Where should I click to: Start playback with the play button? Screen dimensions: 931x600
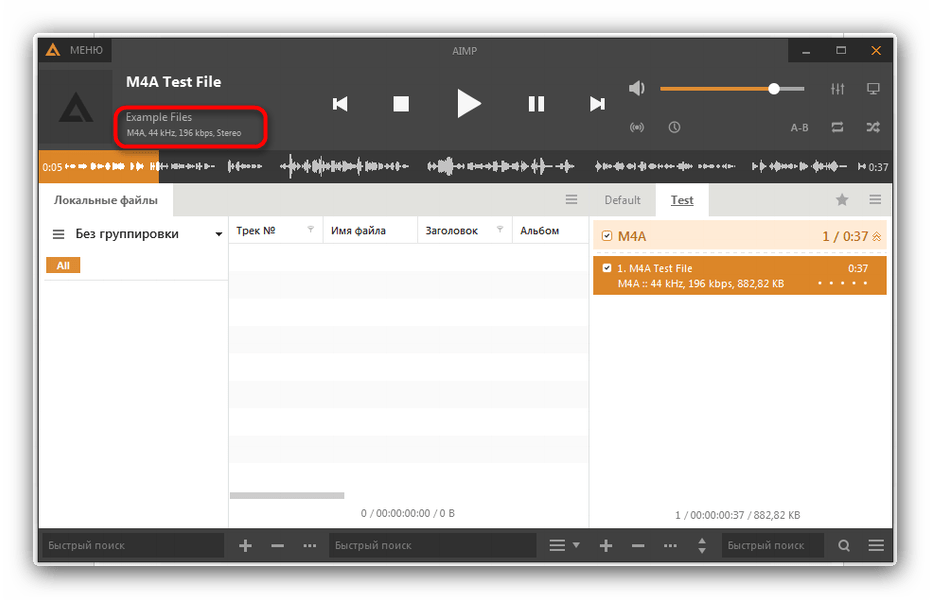pos(468,103)
